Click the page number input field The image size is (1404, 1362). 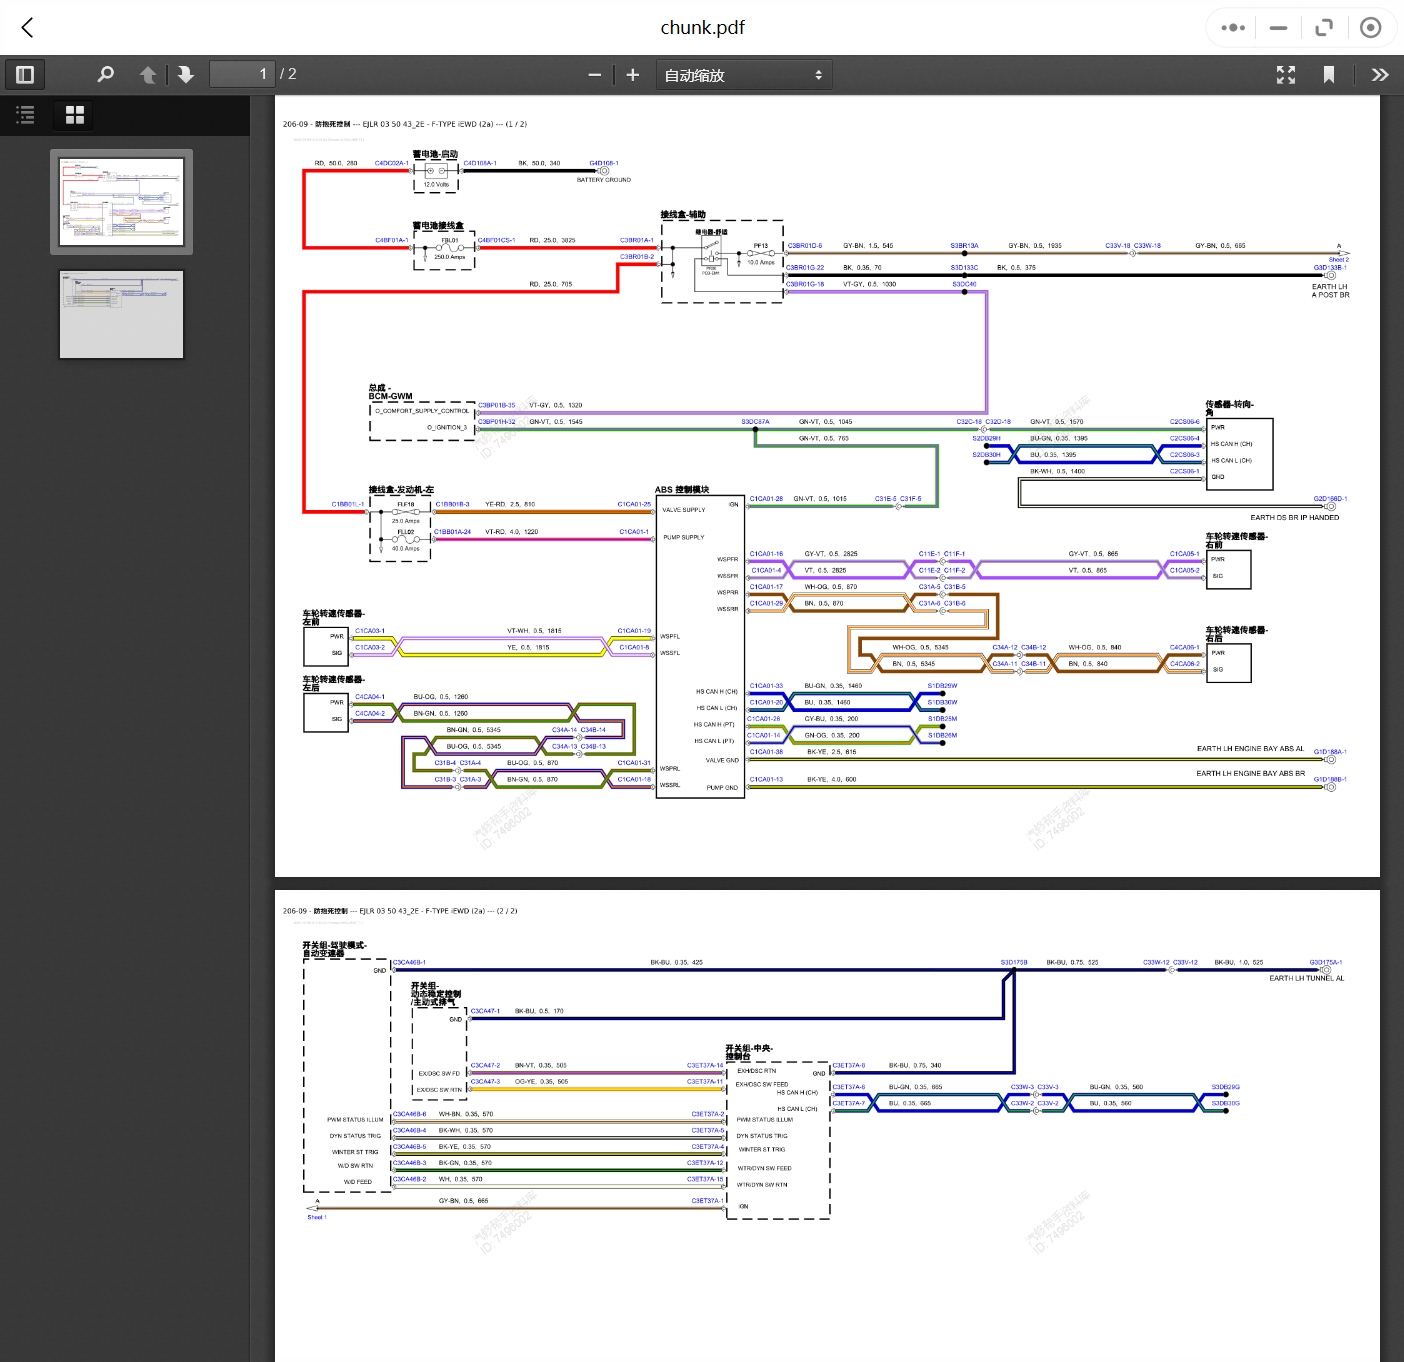click(x=241, y=75)
